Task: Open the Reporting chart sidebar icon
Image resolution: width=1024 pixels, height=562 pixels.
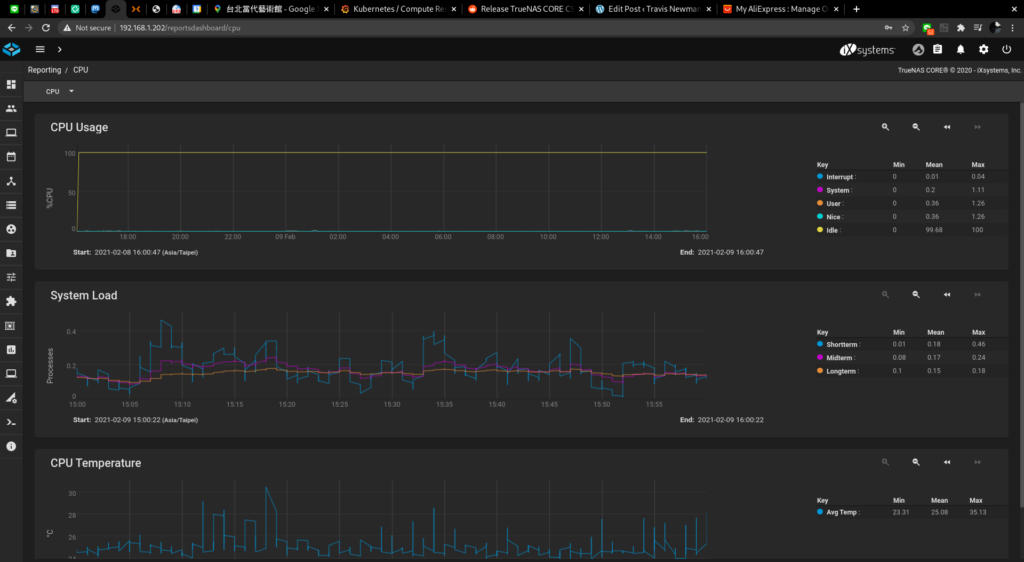Action: (11, 350)
